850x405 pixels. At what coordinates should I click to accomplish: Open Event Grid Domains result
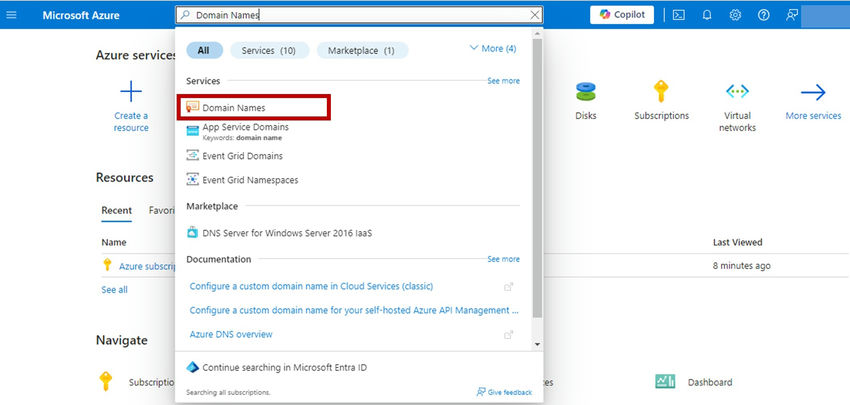pos(242,156)
